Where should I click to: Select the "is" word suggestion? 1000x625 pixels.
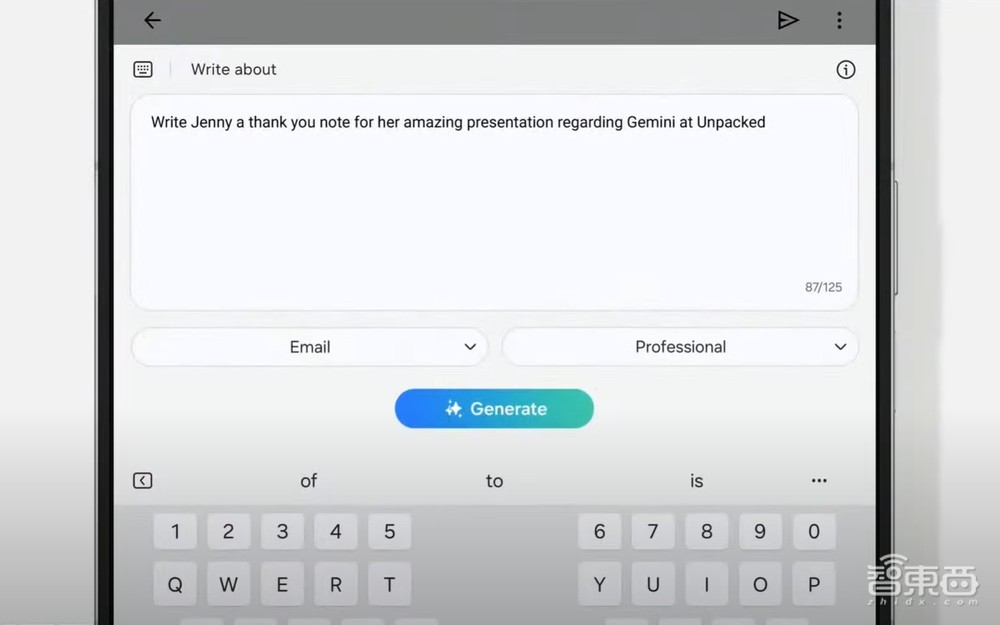point(696,481)
